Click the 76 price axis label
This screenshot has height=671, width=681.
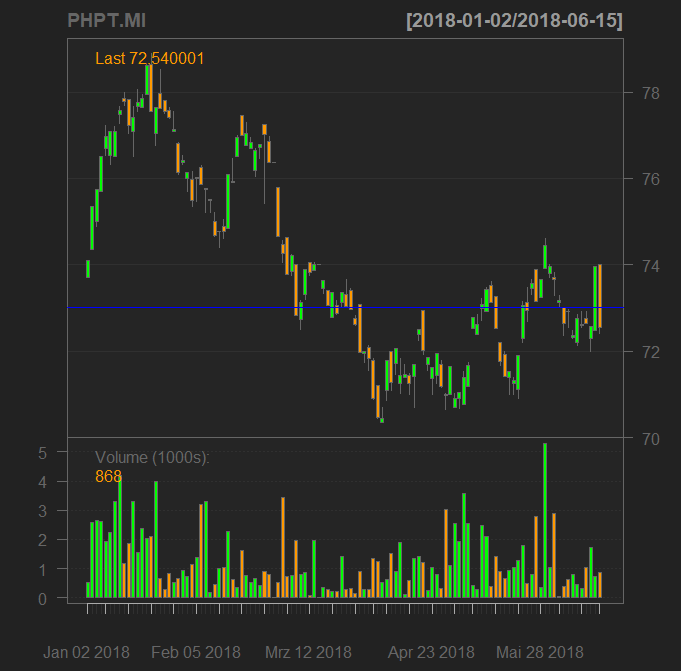tap(649, 180)
